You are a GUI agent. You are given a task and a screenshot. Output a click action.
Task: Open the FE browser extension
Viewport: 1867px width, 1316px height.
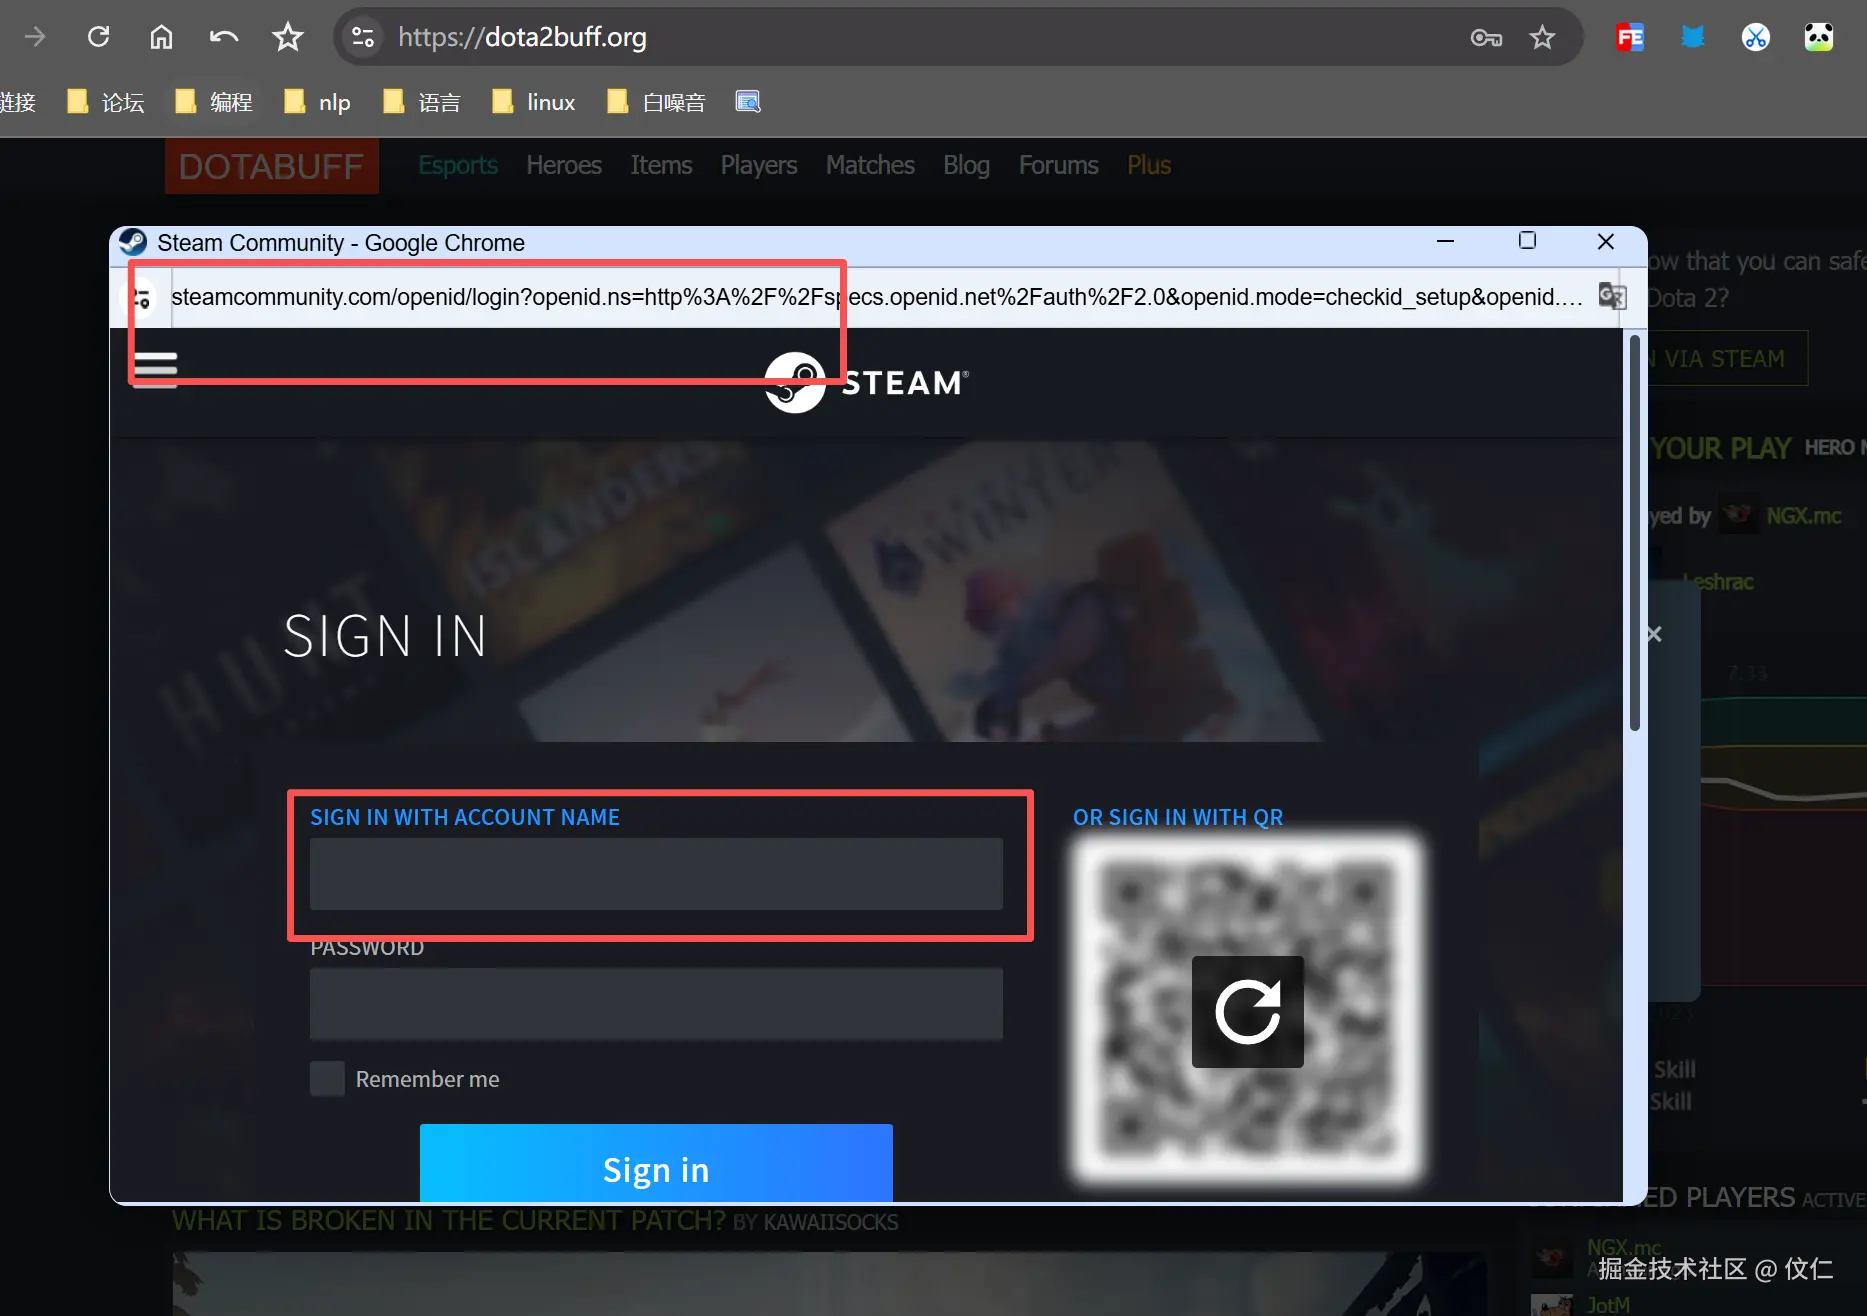(1630, 38)
